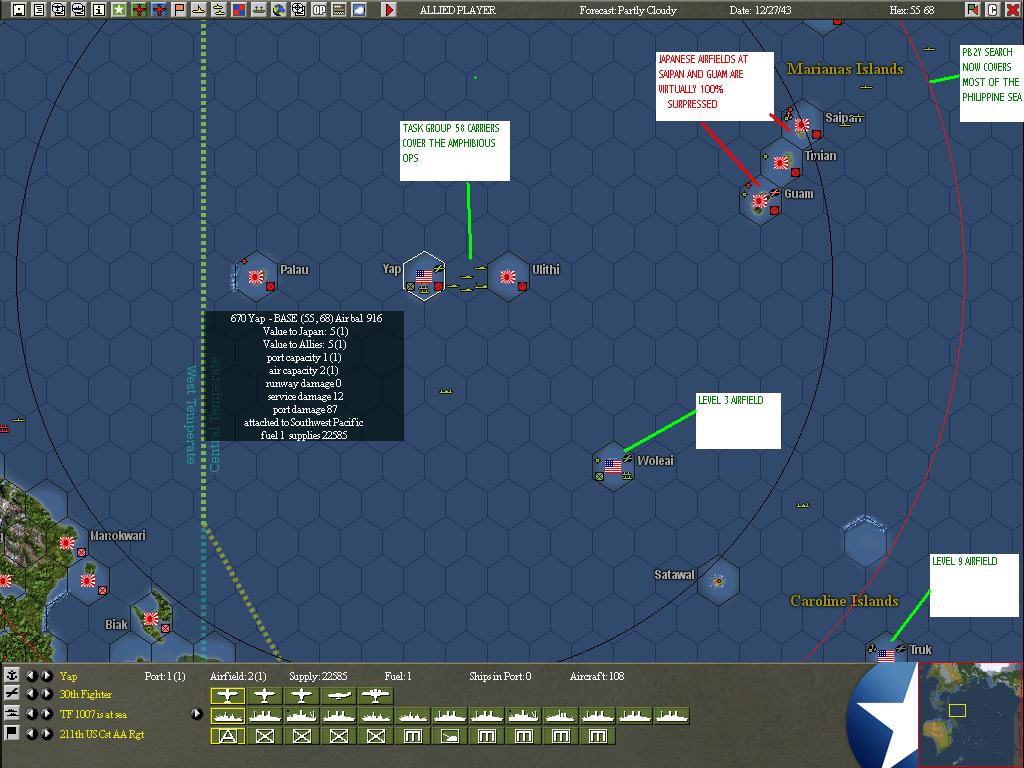Image resolution: width=1024 pixels, height=768 pixels.
Task: Click the Woleai US base hex
Action: pyautogui.click(x=613, y=466)
